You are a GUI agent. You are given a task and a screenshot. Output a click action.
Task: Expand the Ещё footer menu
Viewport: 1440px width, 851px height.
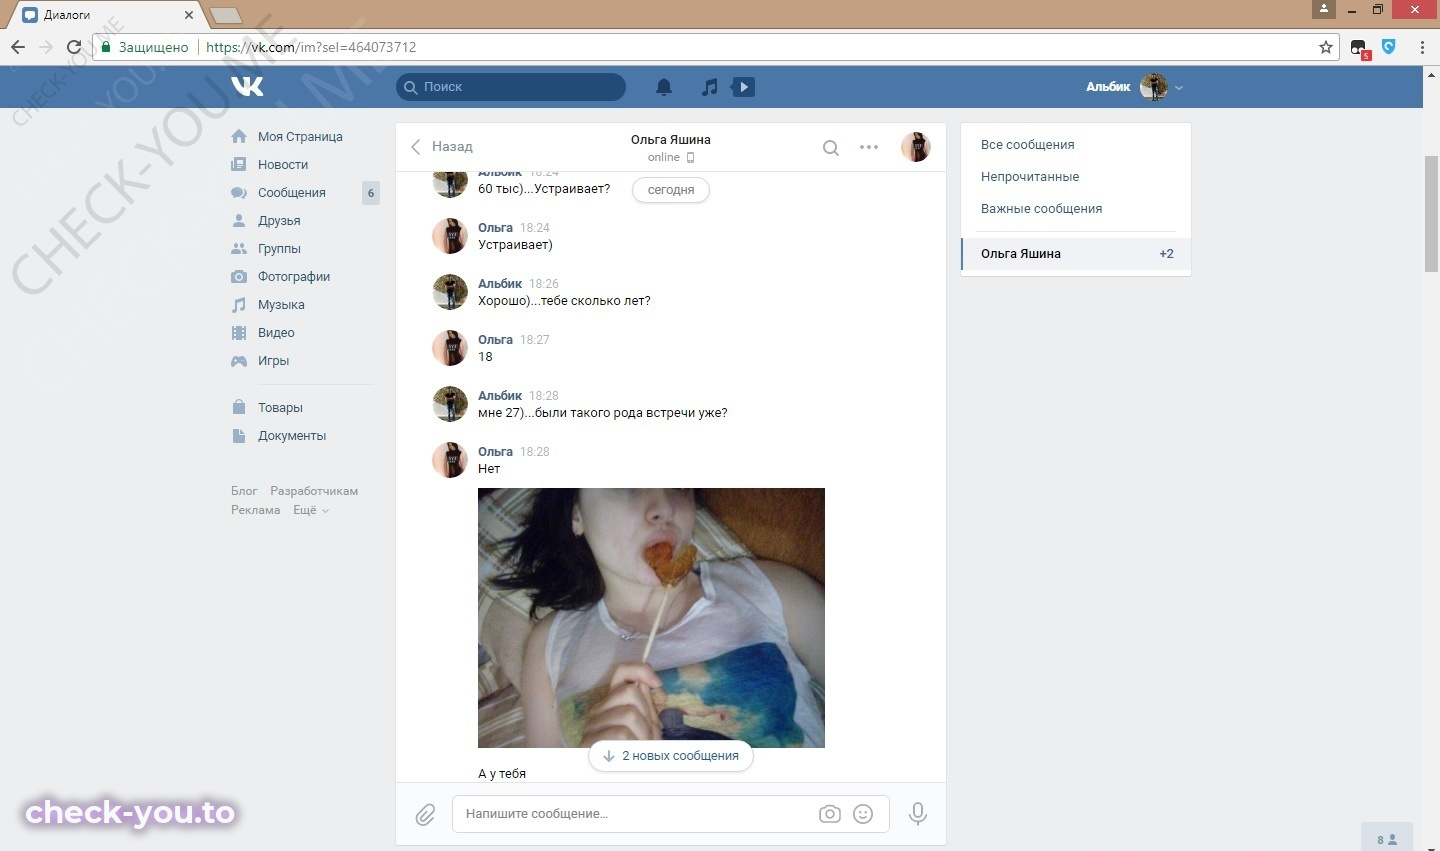310,510
